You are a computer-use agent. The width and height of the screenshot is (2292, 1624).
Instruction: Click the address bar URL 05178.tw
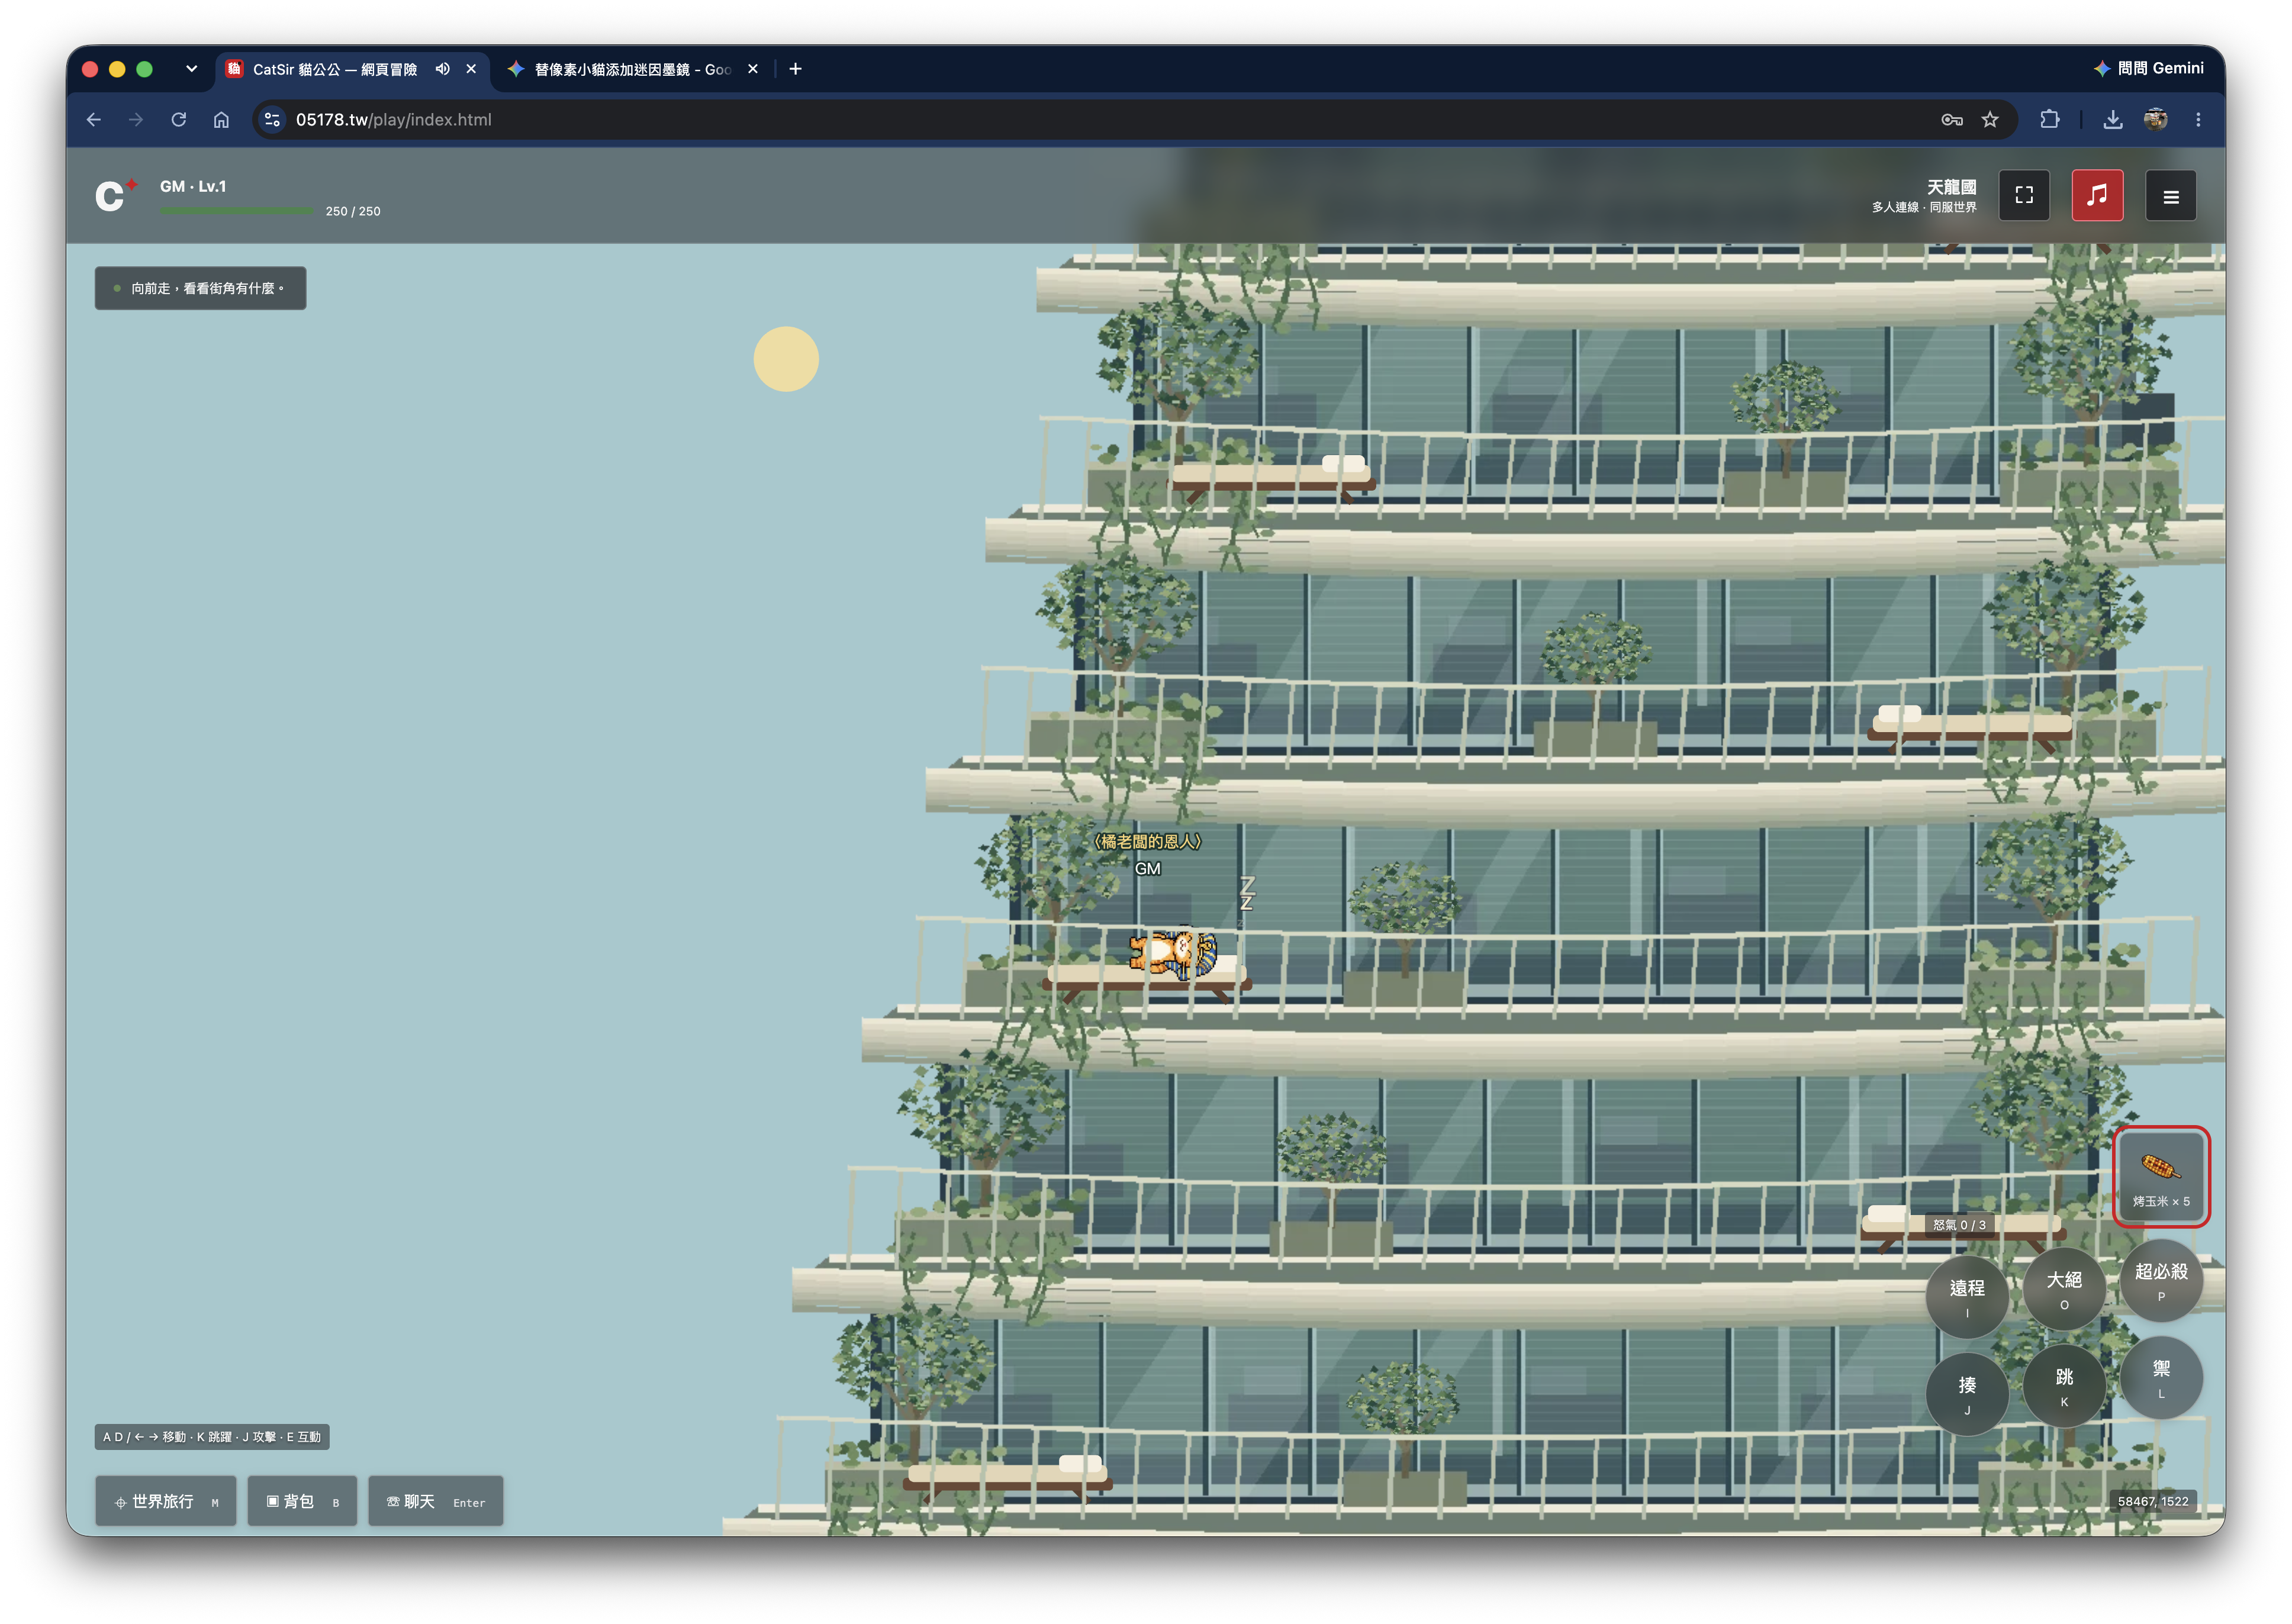click(x=393, y=120)
